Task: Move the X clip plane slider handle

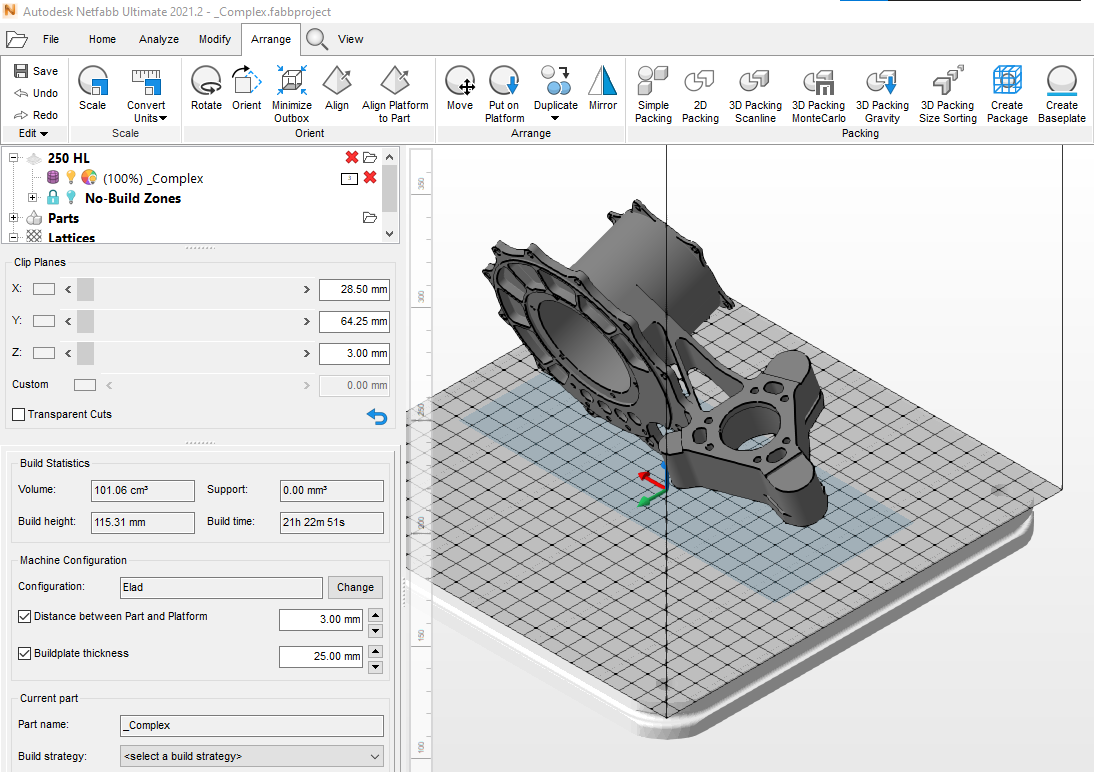Action: tap(85, 289)
